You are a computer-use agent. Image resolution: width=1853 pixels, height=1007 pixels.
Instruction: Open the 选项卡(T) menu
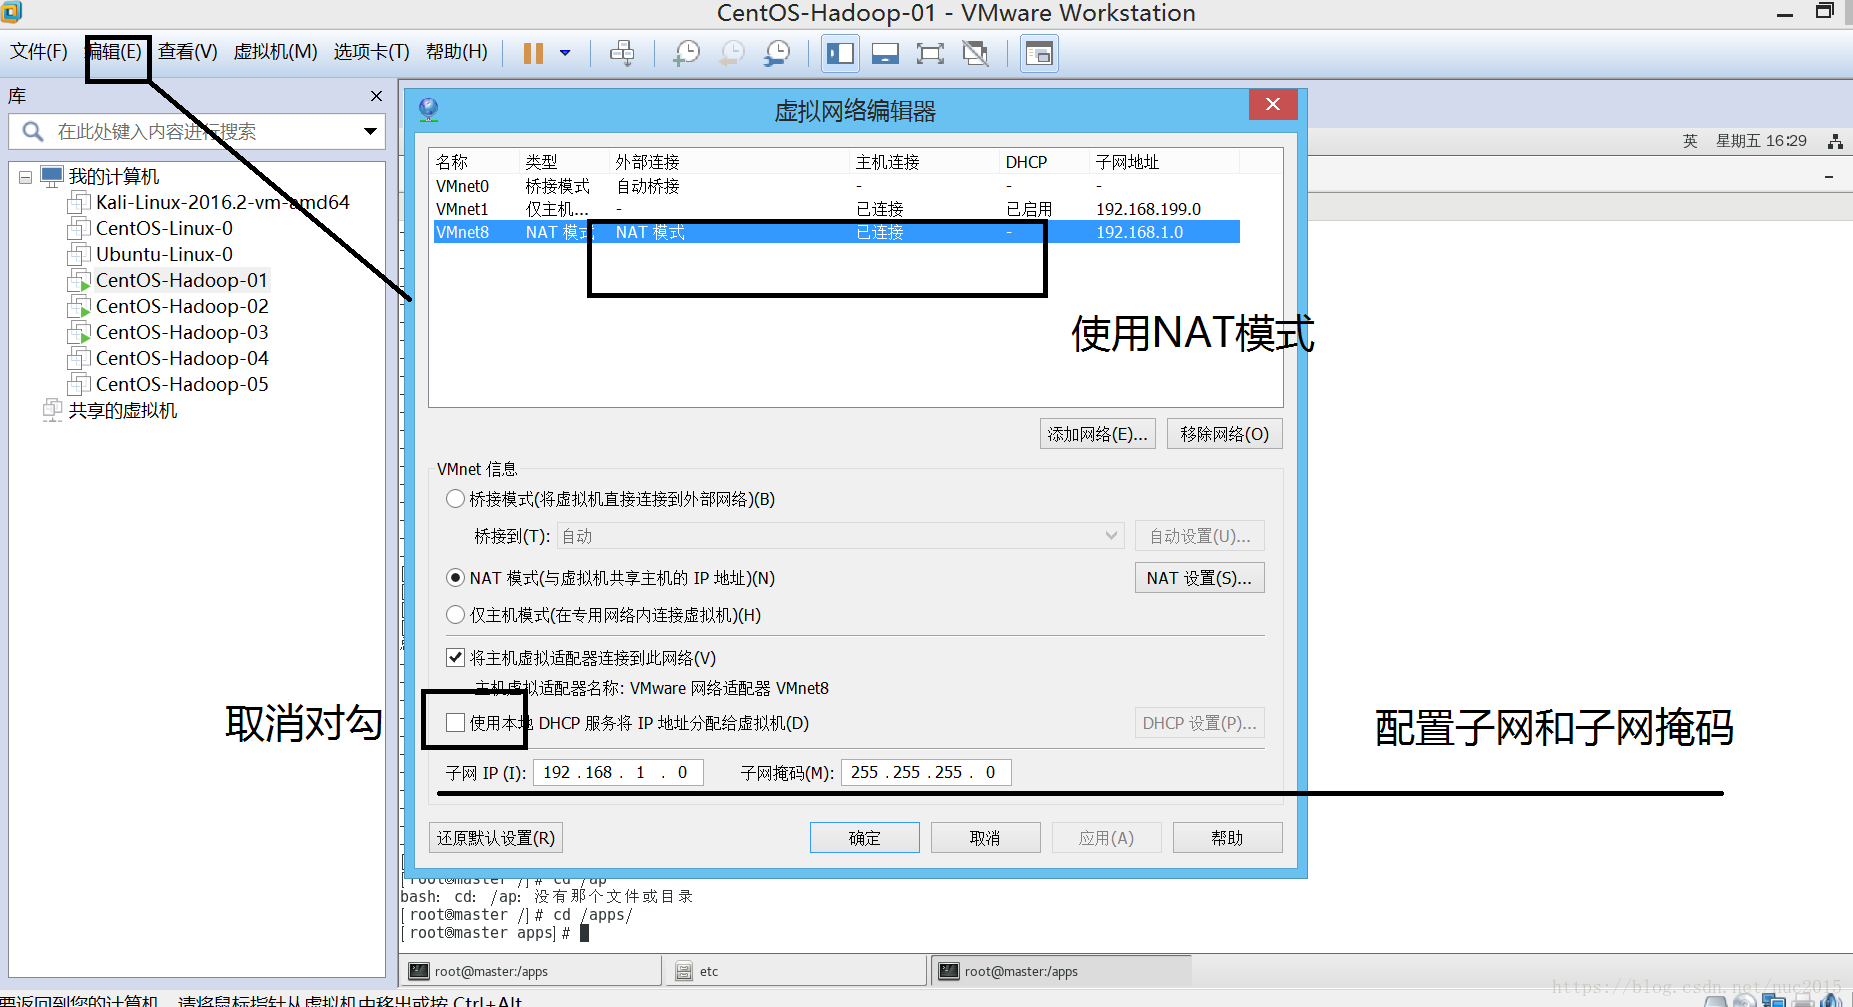[x=371, y=51]
